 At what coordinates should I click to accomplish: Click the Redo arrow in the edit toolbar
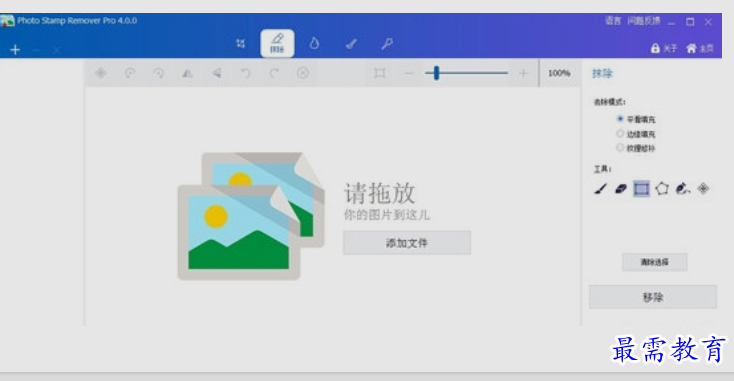(274, 73)
